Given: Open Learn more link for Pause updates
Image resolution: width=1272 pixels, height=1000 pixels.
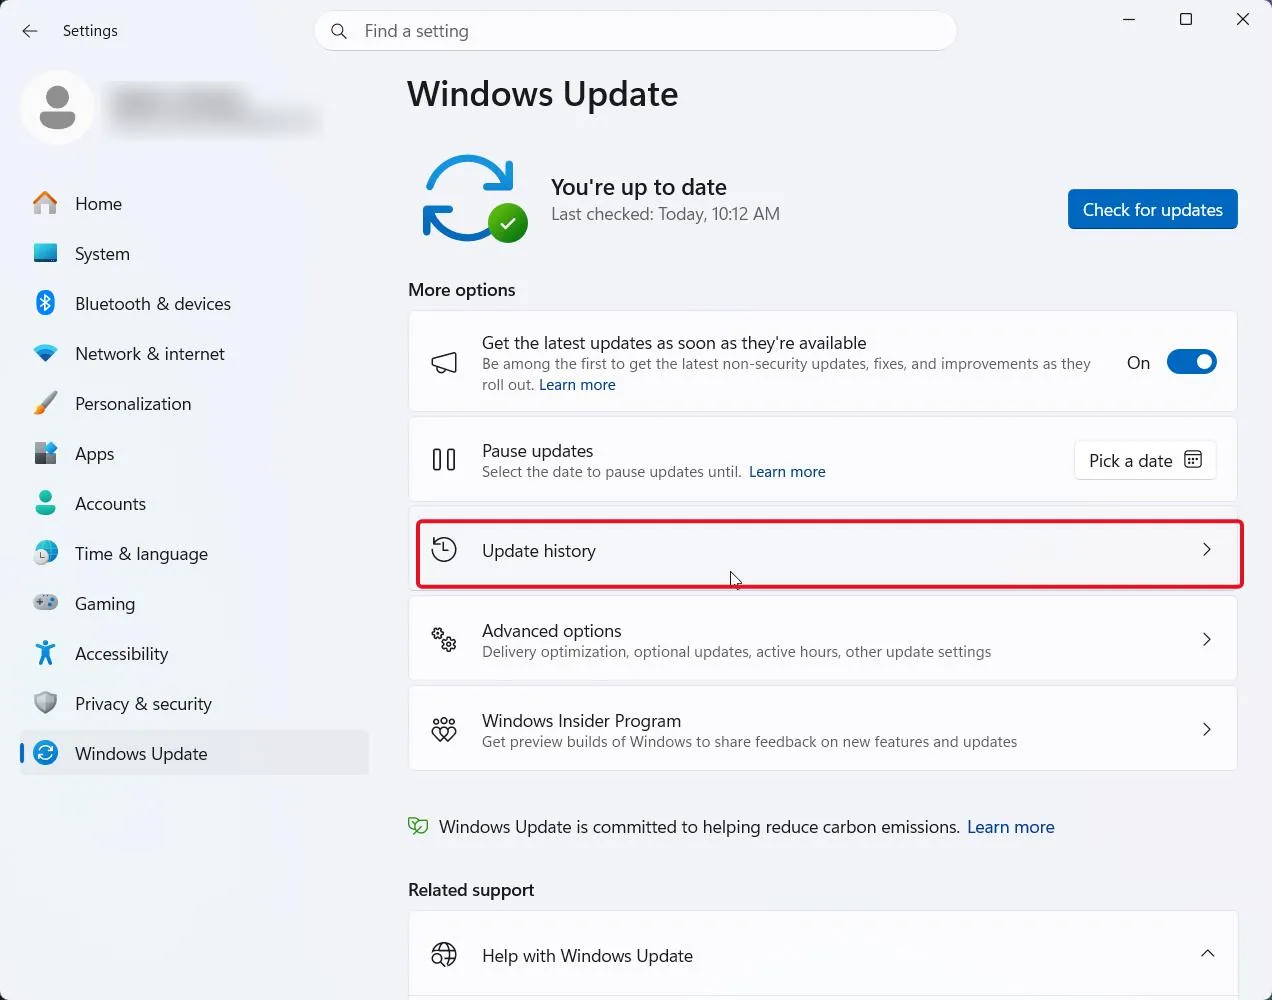Looking at the screenshot, I should (x=787, y=472).
